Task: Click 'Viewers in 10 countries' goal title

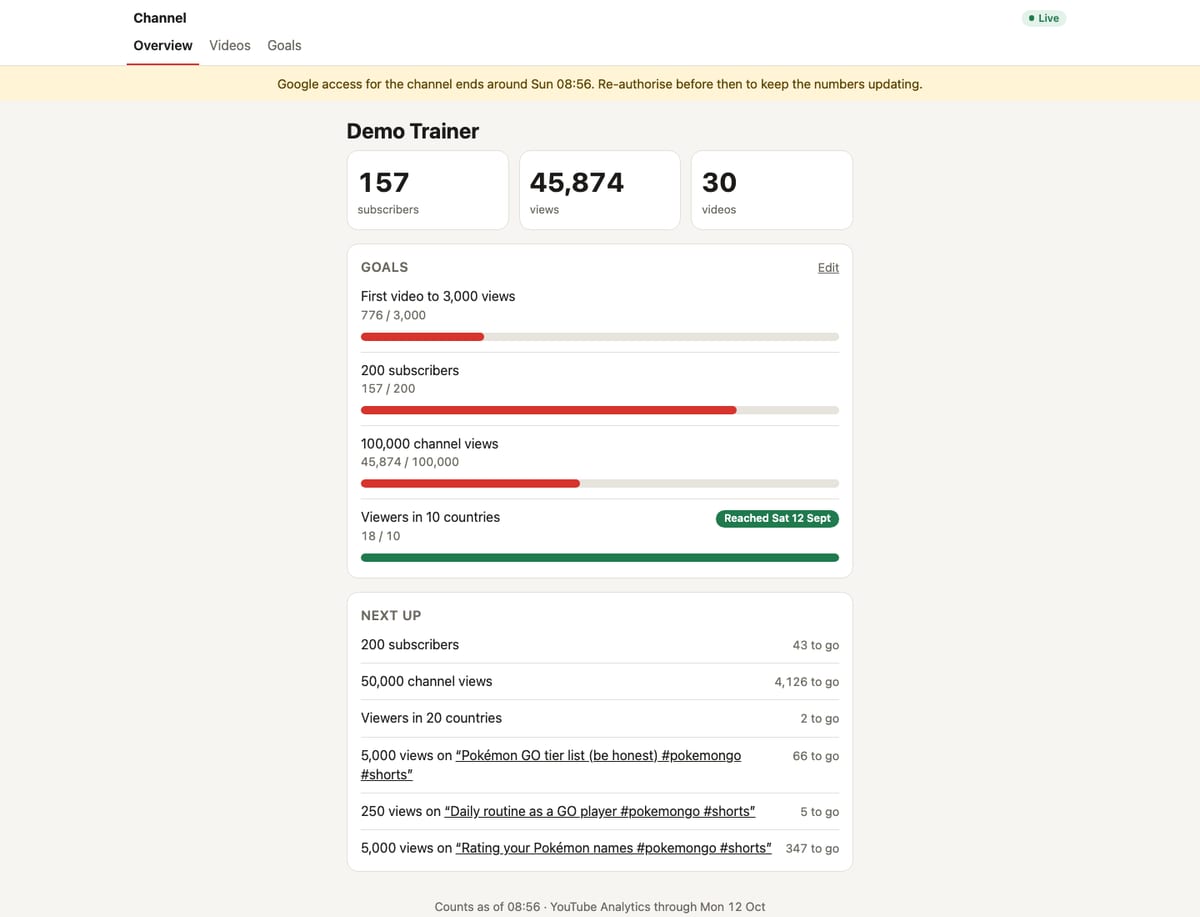Action: click(430, 517)
